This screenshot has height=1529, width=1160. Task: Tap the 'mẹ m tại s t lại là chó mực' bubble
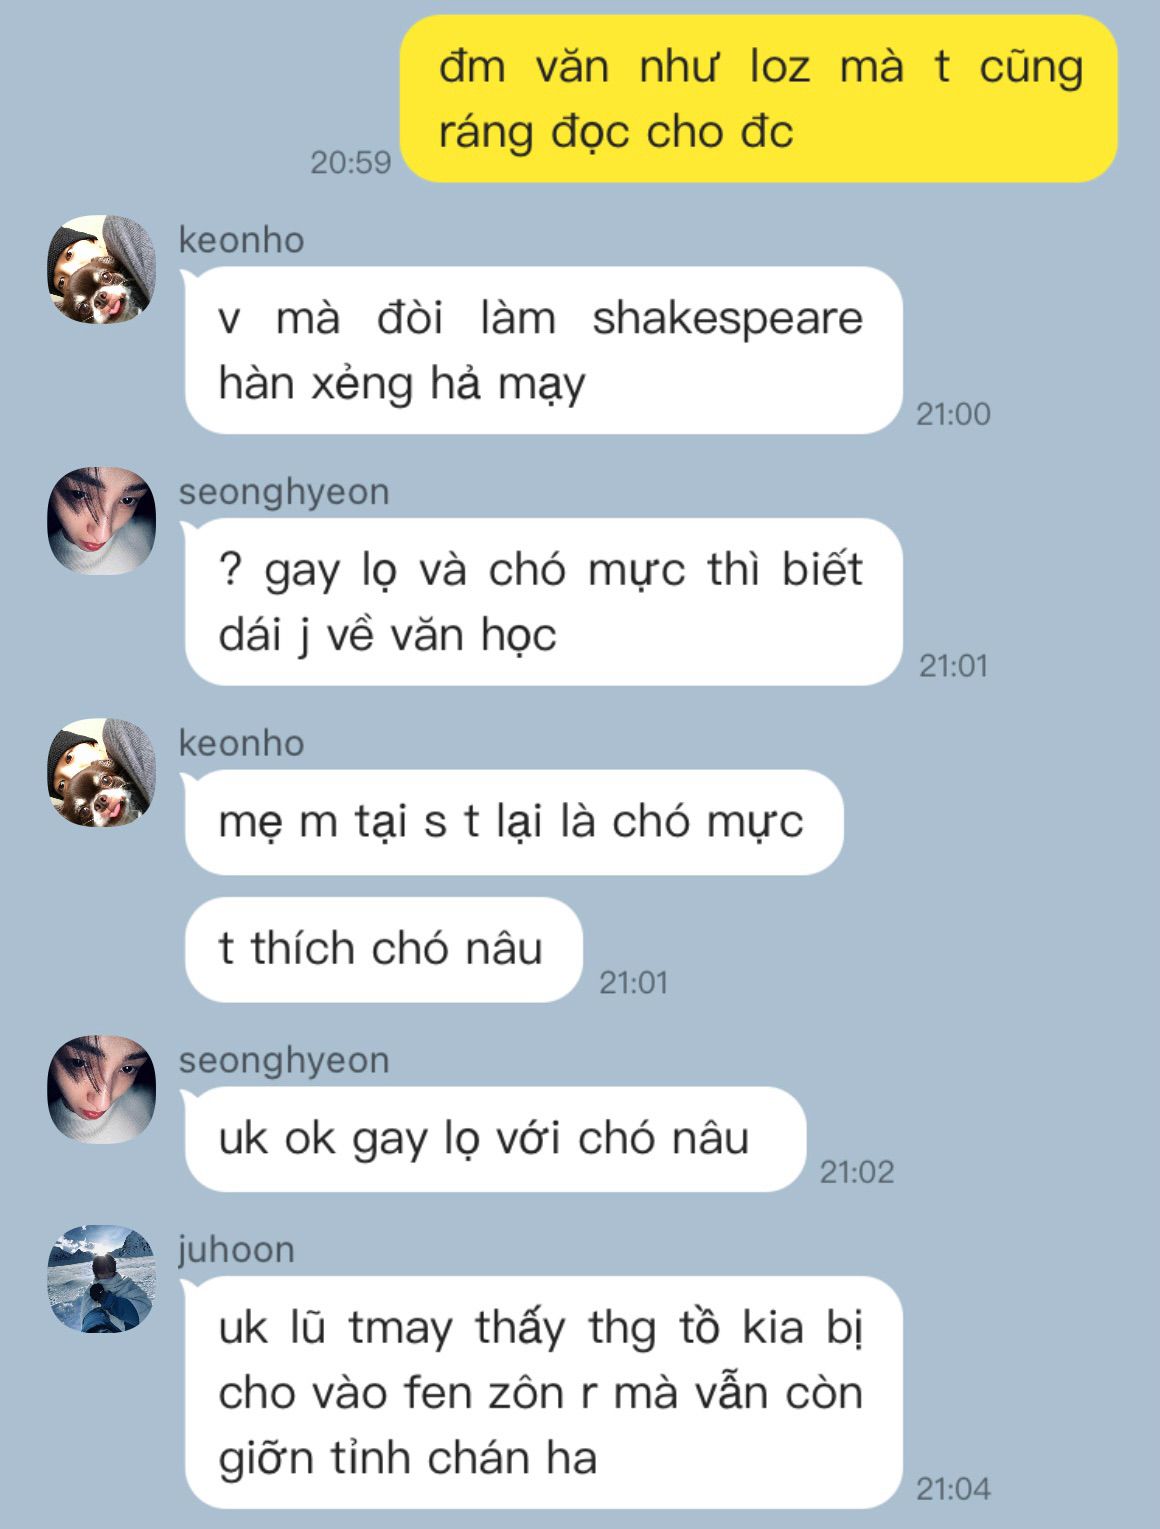[x=514, y=822]
